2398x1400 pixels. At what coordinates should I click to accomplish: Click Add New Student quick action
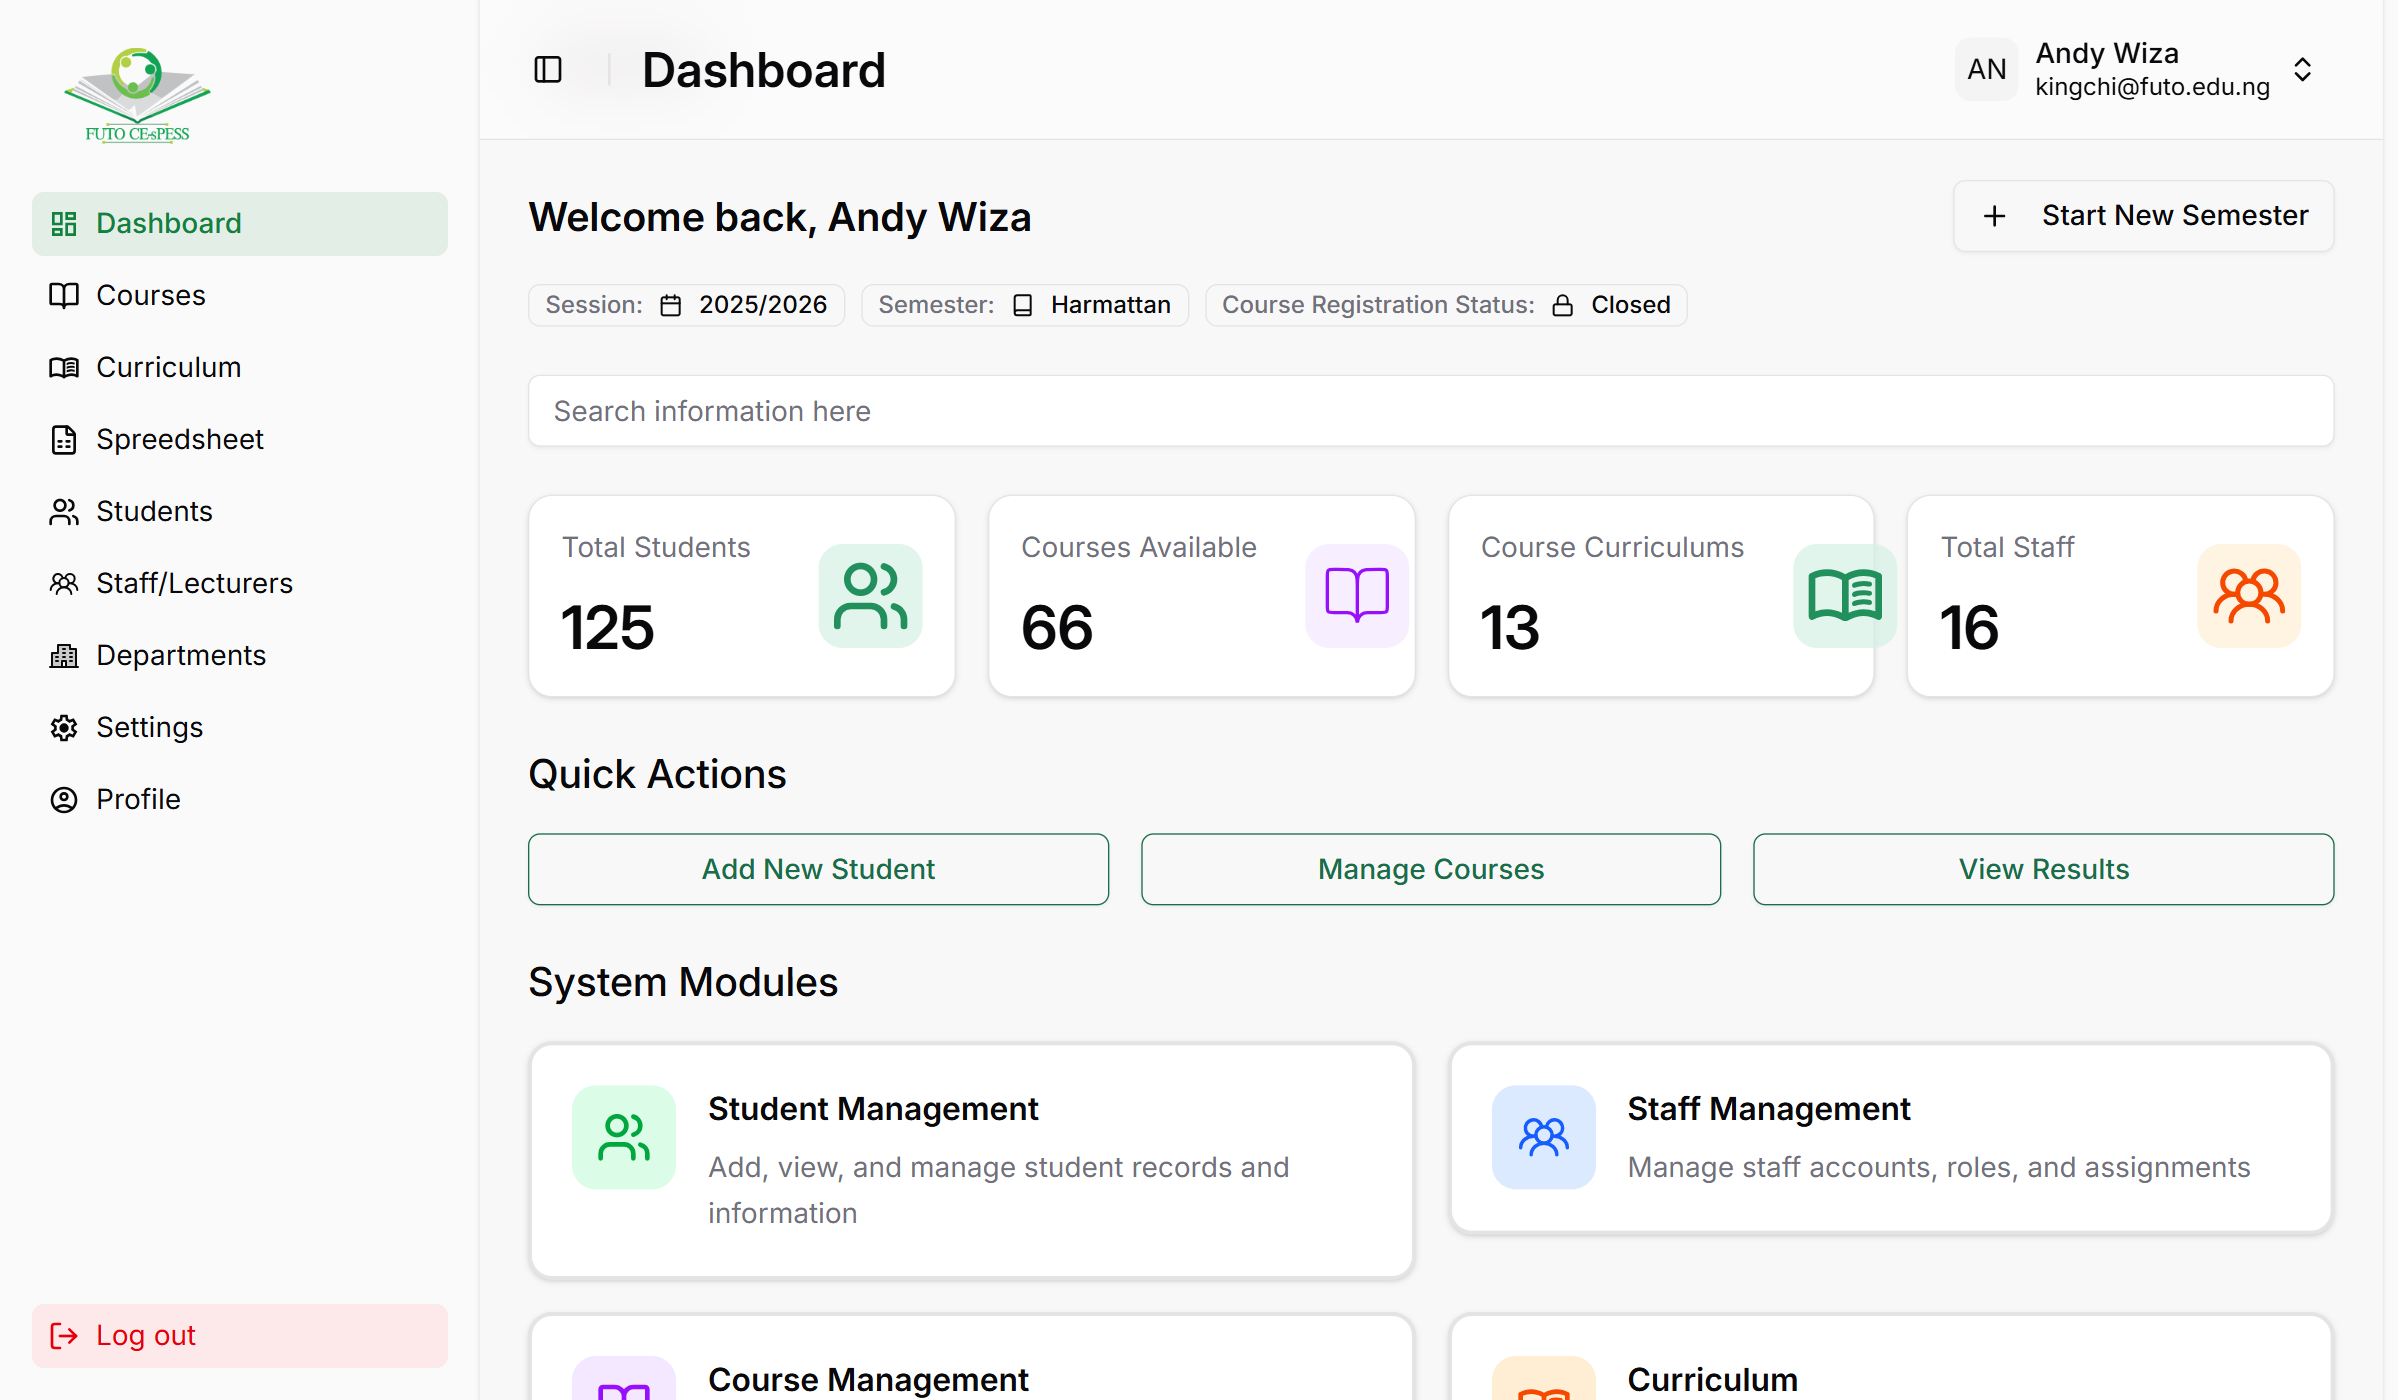point(818,869)
